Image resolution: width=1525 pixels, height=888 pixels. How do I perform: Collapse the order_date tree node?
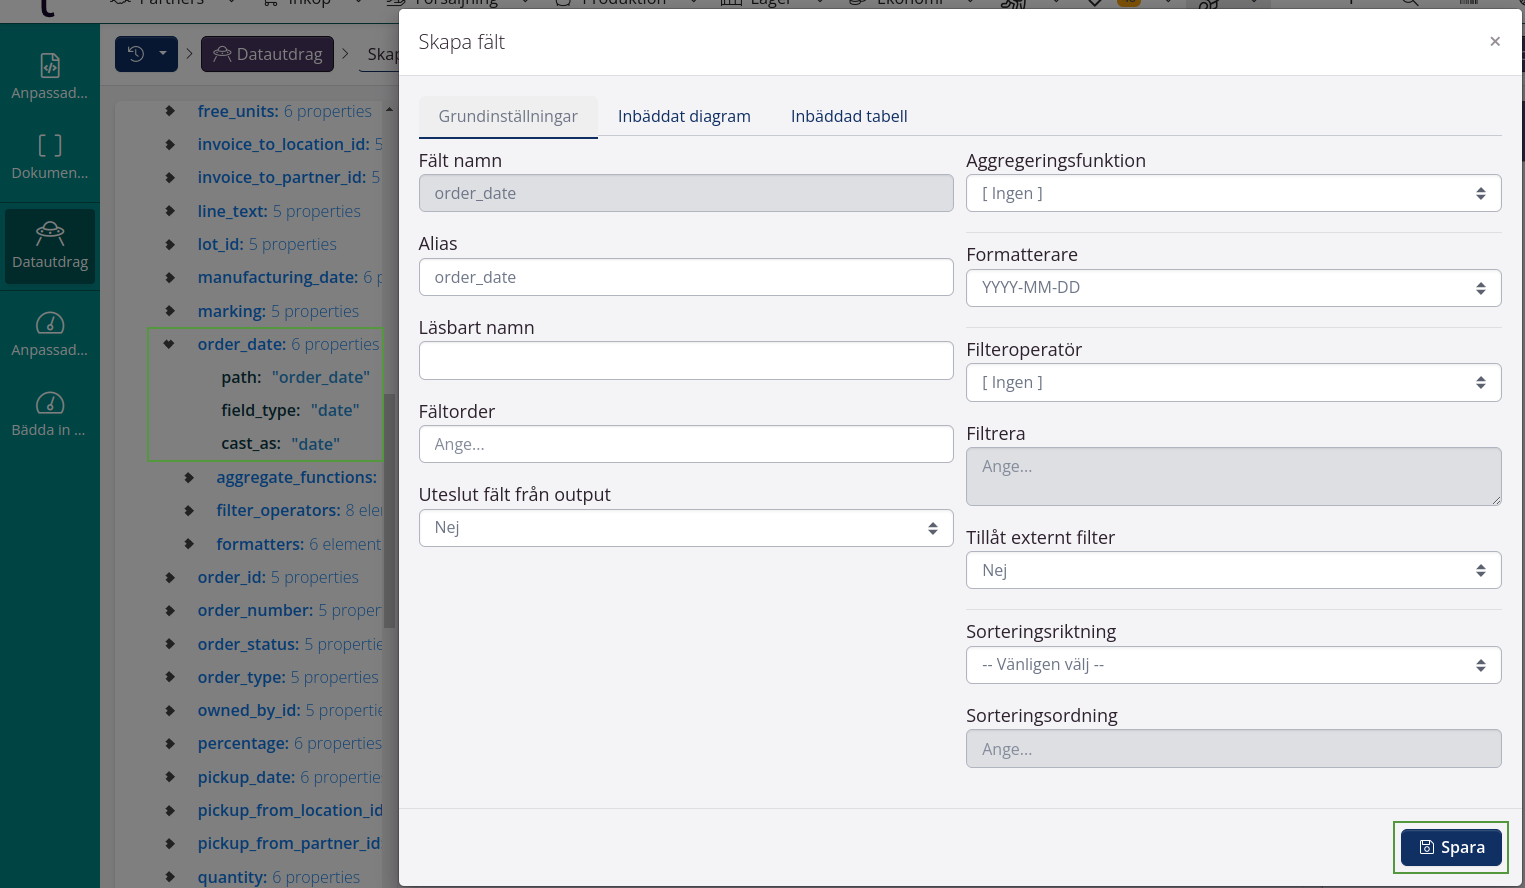pos(169,344)
